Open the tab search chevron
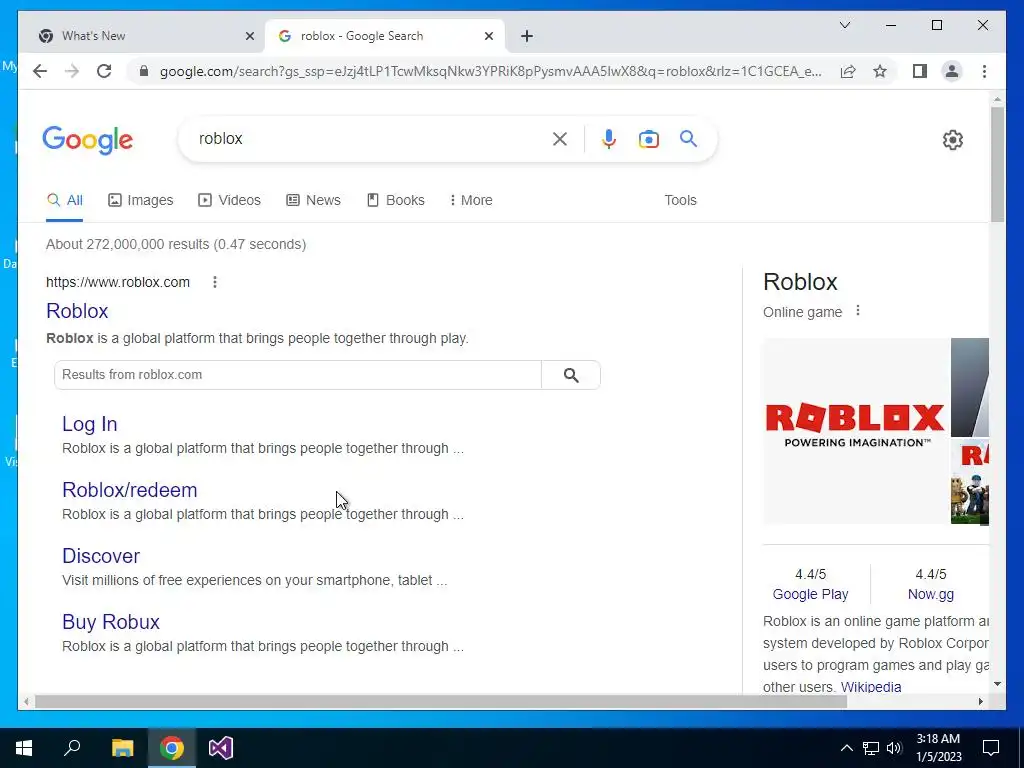 pos(844,25)
